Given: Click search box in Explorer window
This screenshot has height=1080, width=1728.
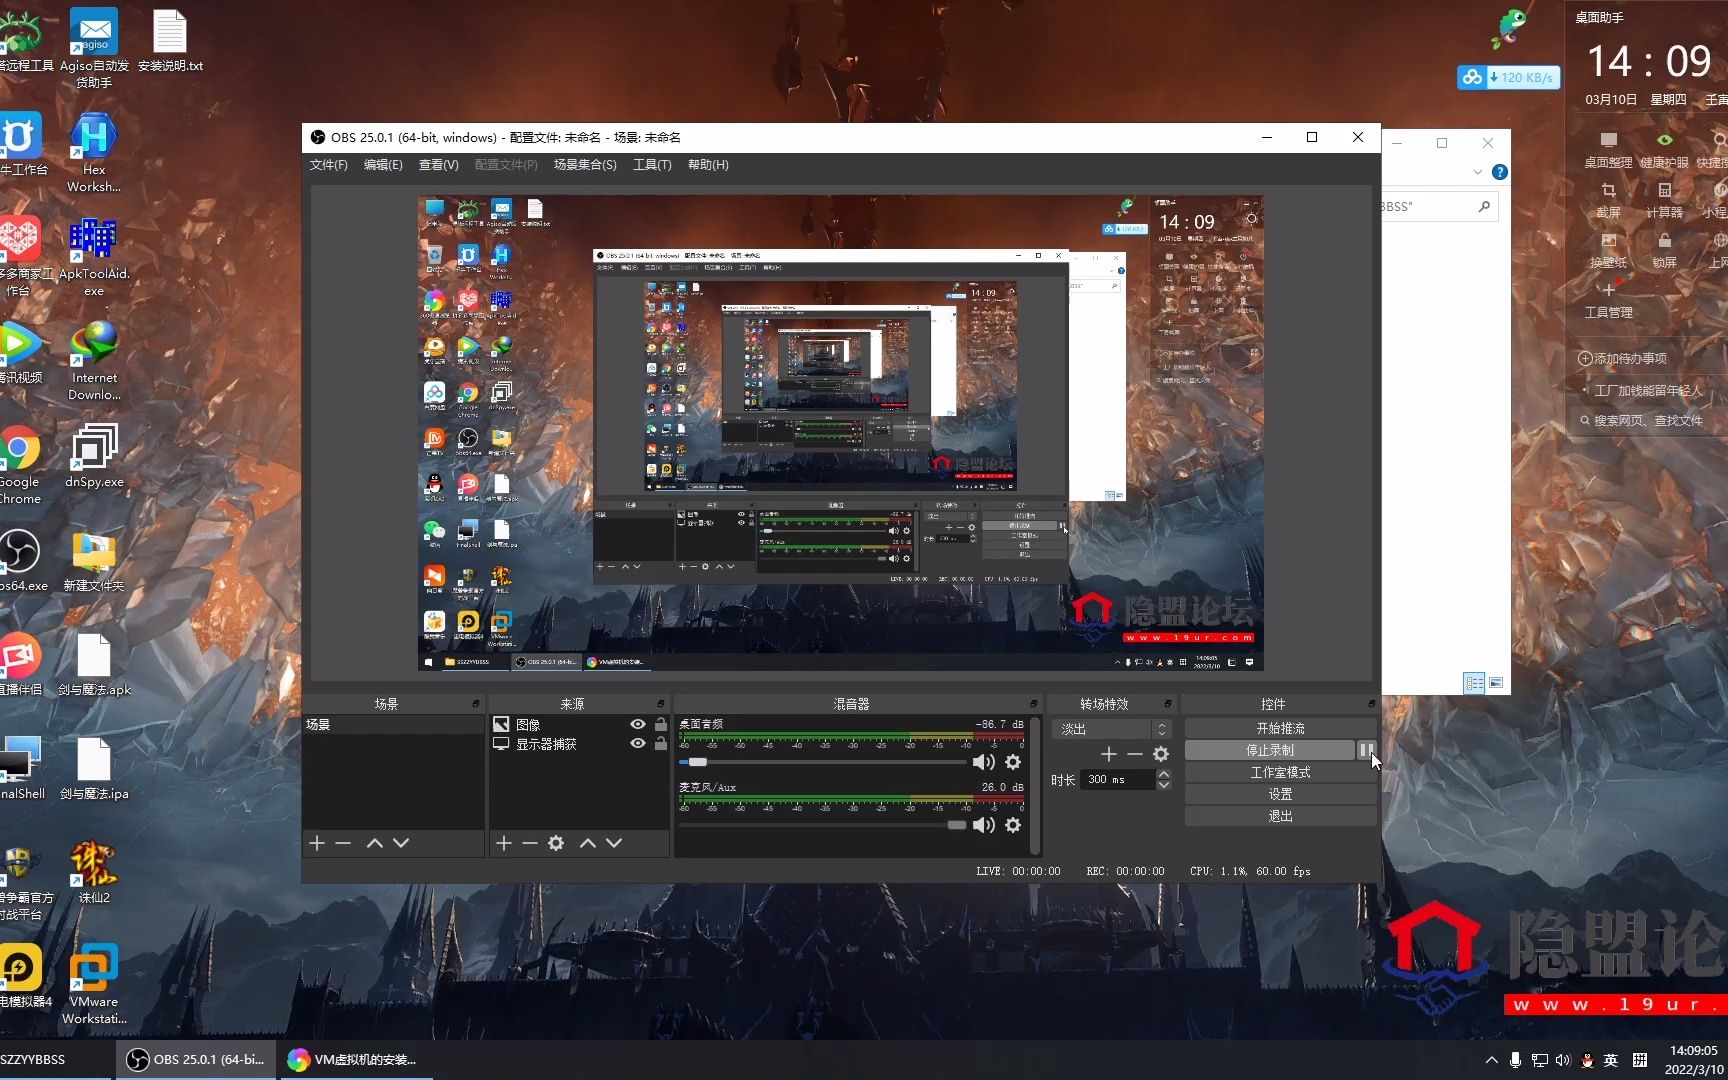Looking at the screenshot, I should 1438,207.
